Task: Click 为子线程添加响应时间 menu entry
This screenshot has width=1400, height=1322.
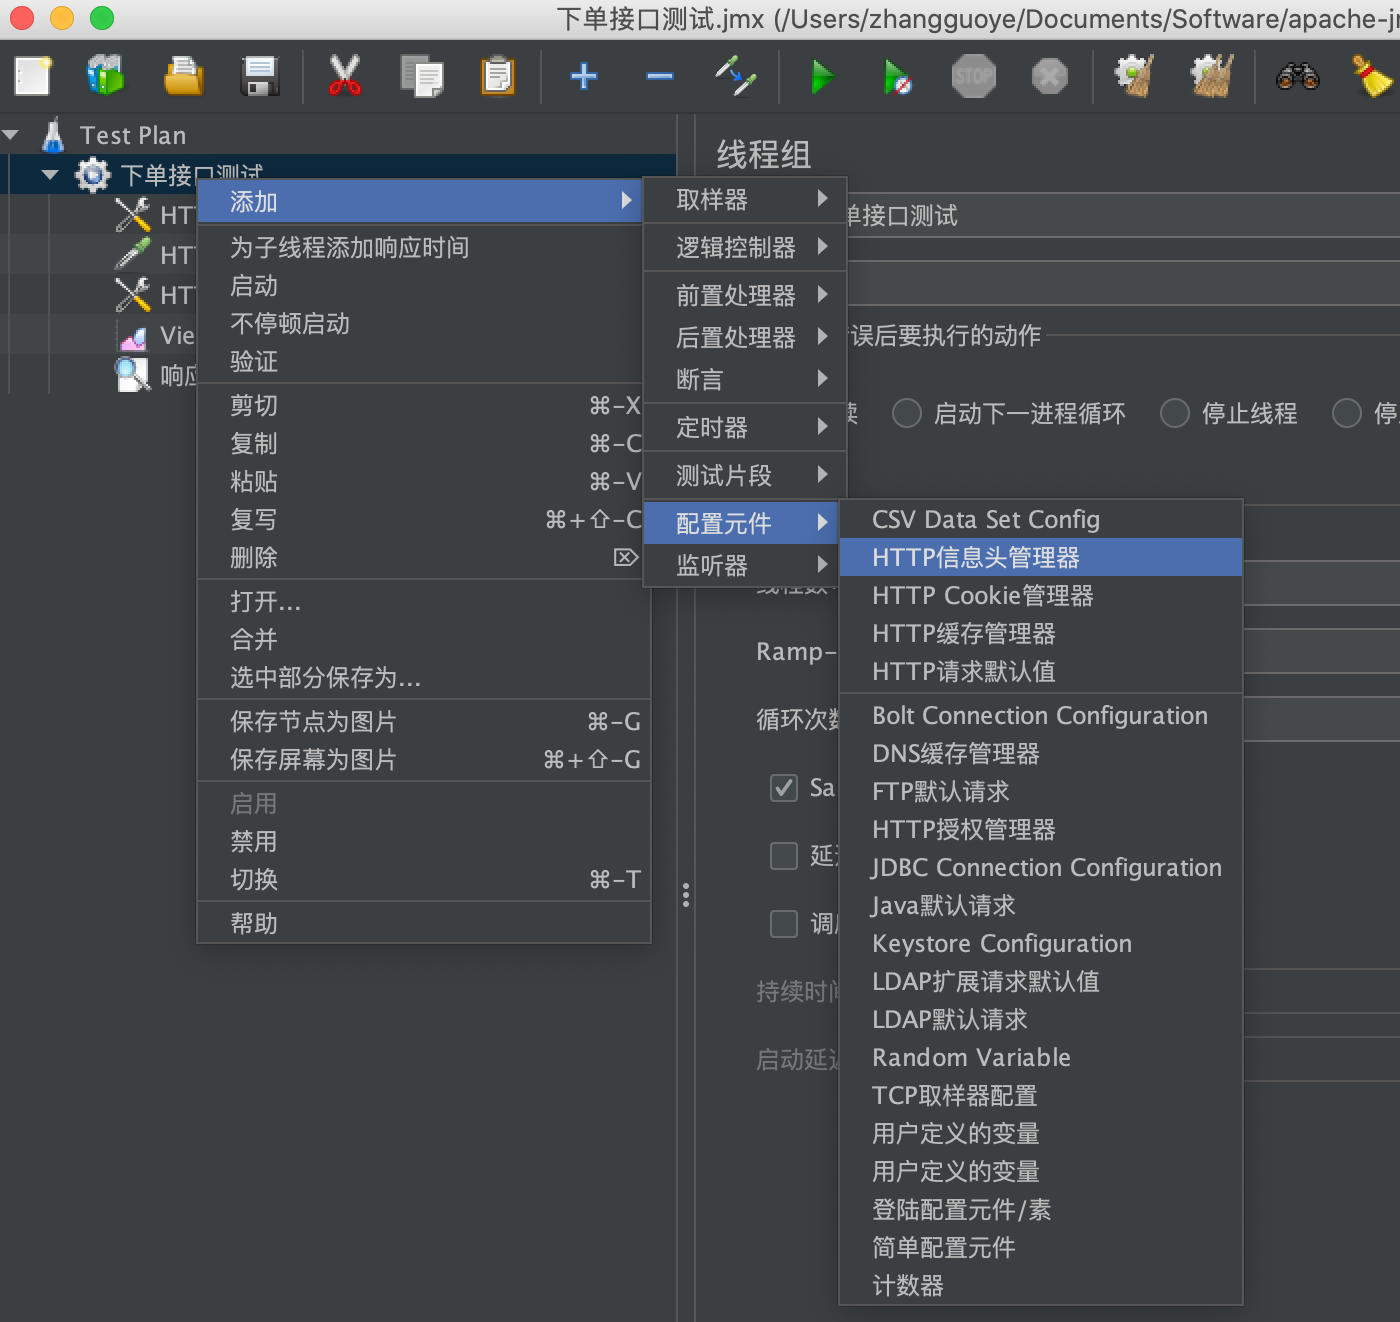Action: (424, 247)
